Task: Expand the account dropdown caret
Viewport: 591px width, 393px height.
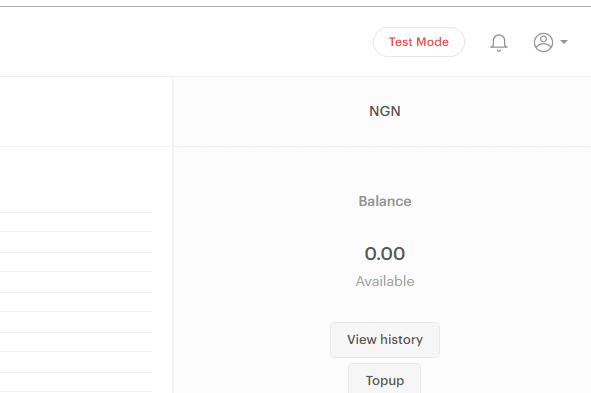Action: click(564, 42)
